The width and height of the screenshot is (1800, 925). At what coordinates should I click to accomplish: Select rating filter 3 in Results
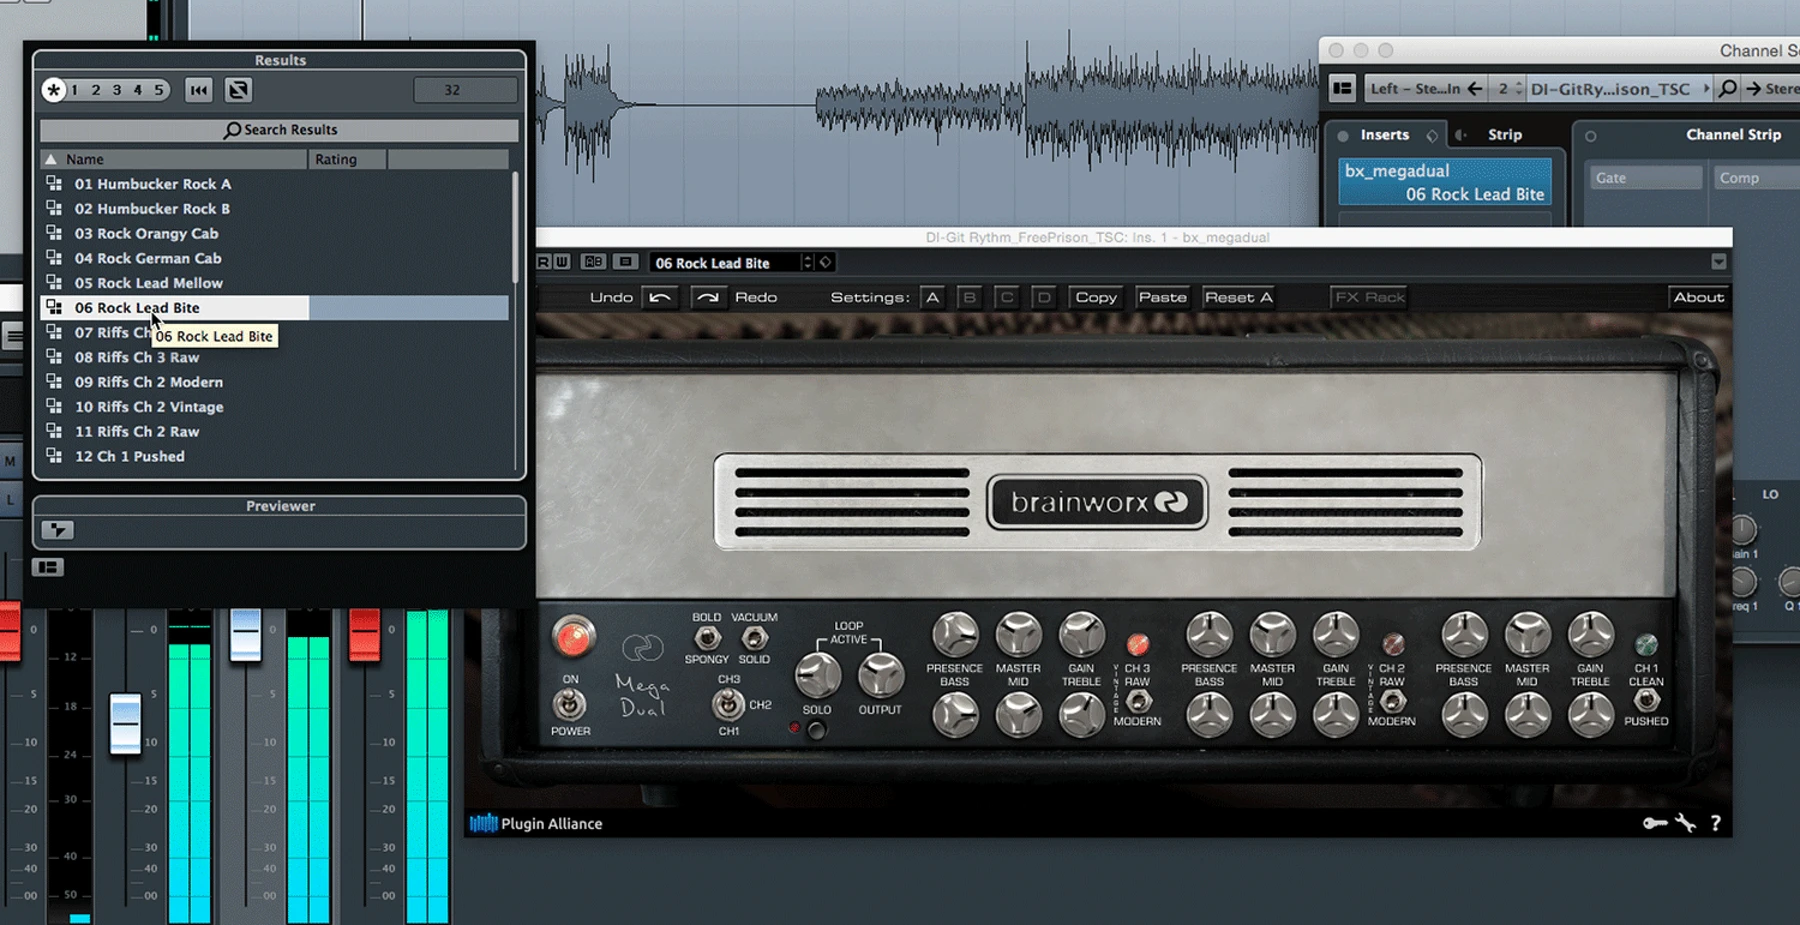[117, 90]
